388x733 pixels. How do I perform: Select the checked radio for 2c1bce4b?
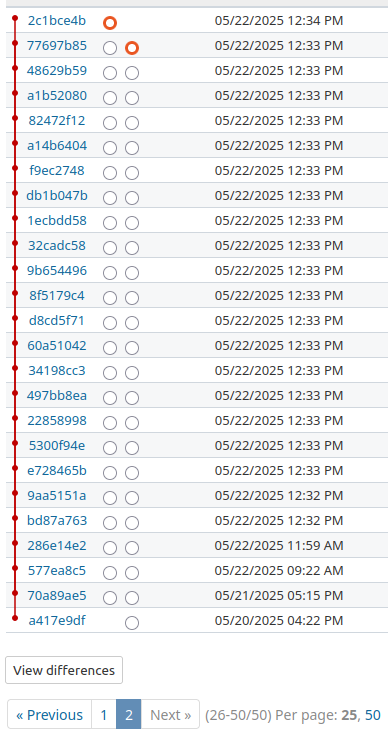[110, 23]
